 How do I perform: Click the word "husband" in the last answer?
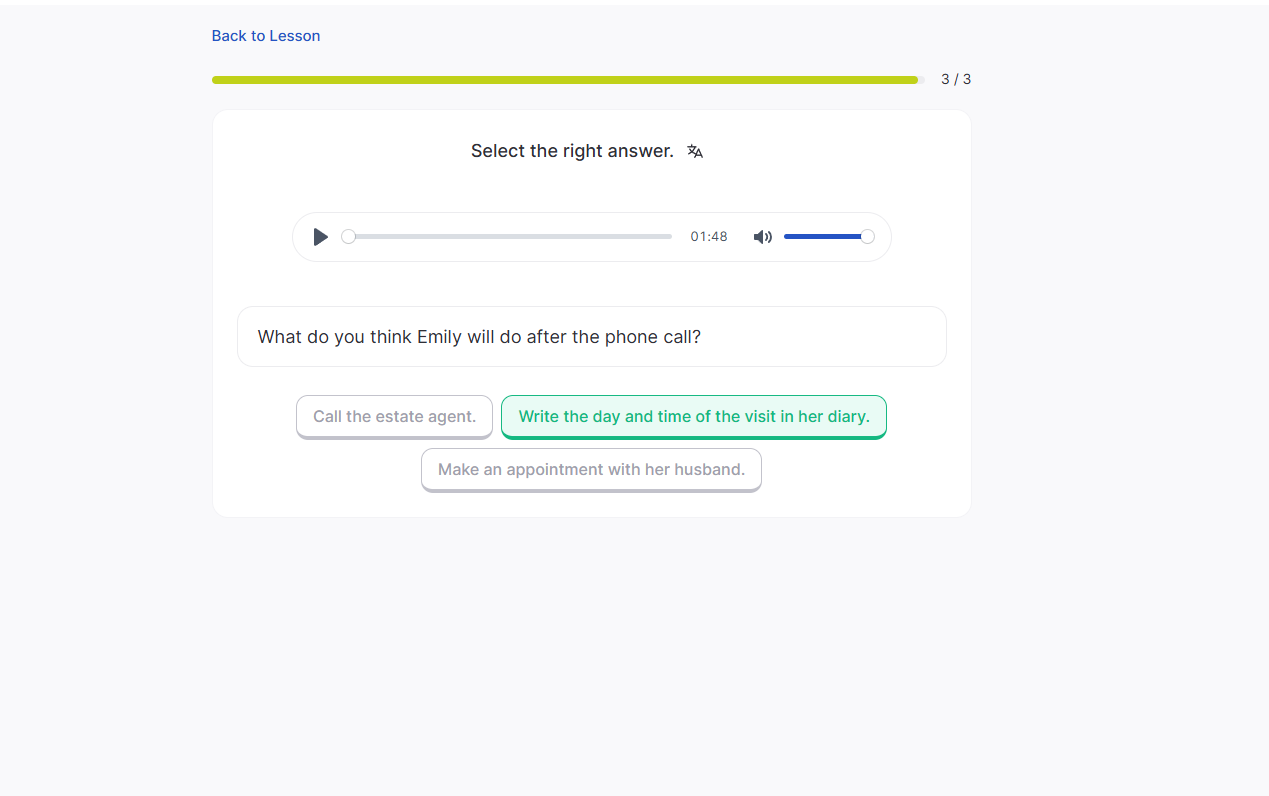click(x=713, y=470)
